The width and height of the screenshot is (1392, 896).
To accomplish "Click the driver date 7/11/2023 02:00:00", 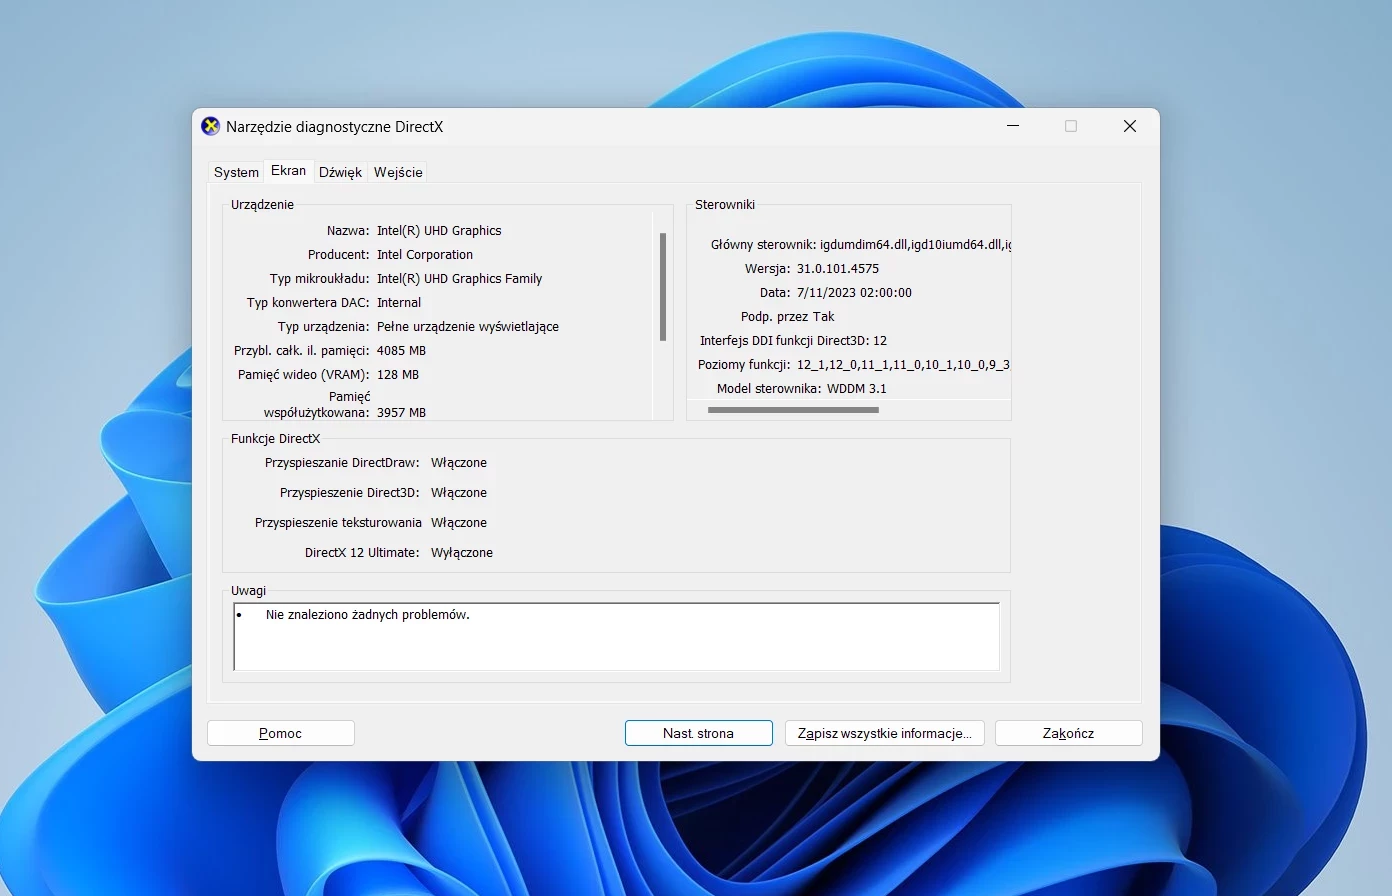I will [x=854, y=292].
